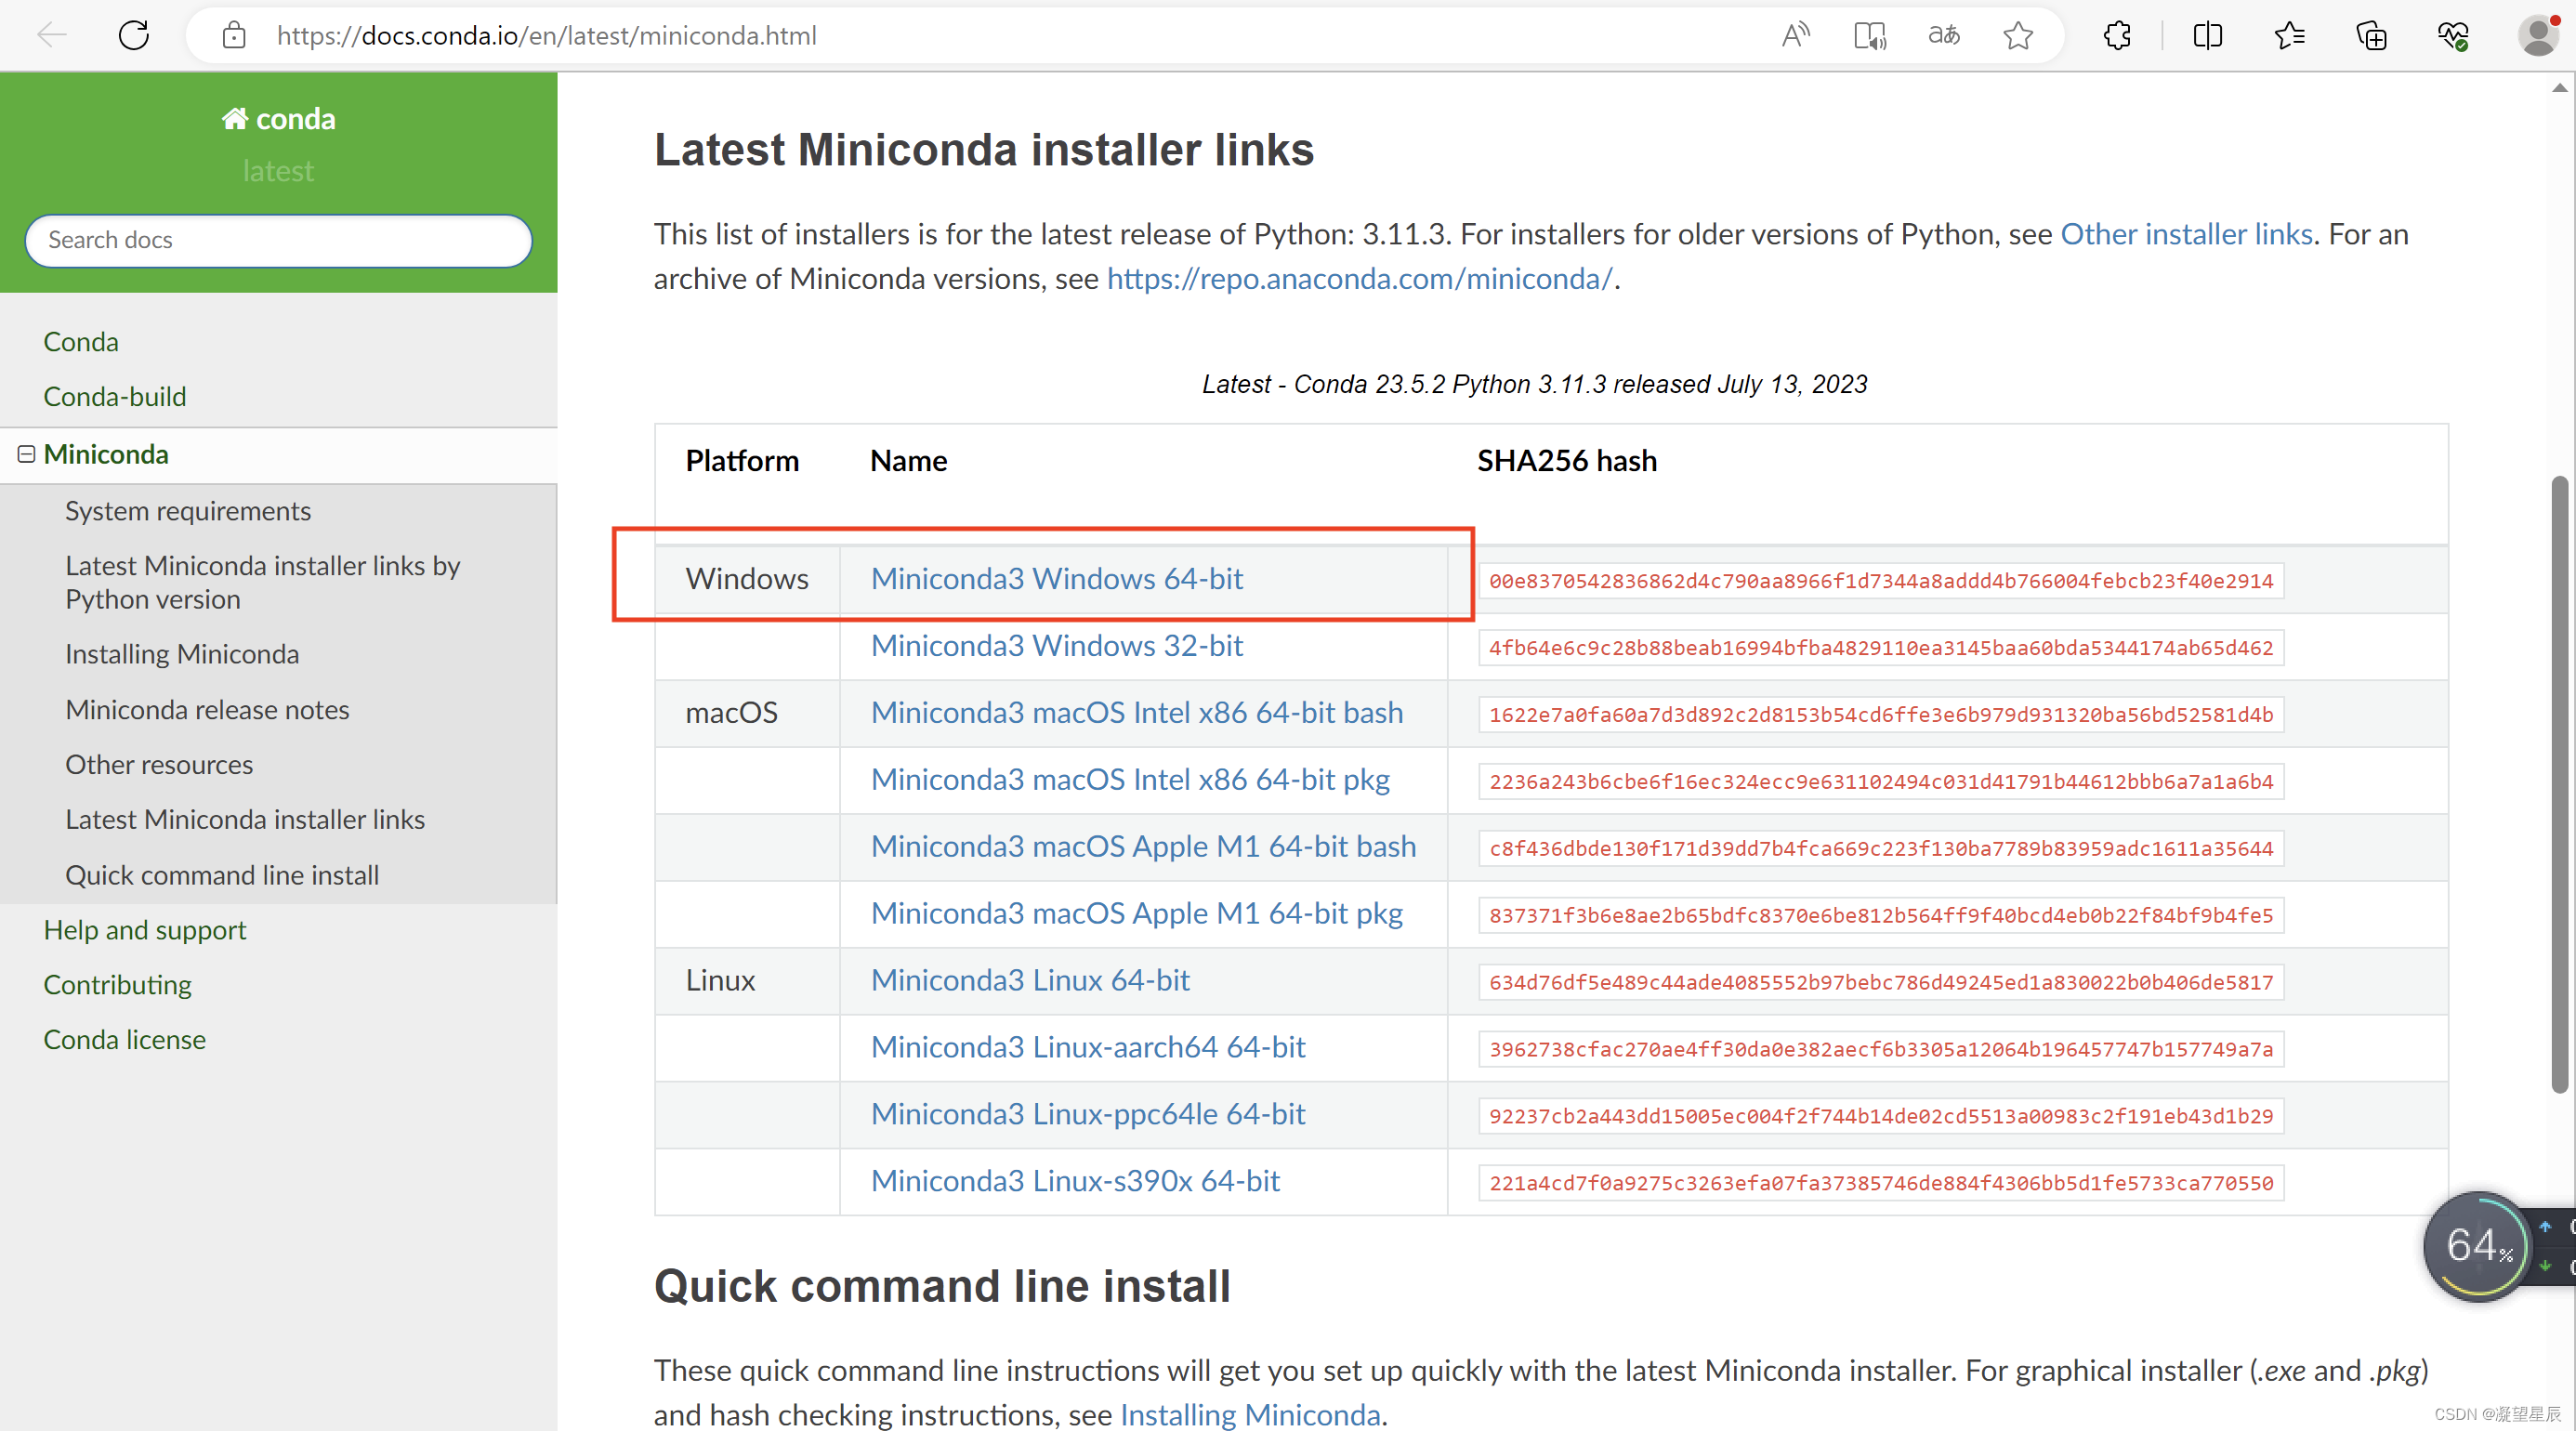Click the page vertical scrollbar
The height and width of the screenshot is (1431, 2576).
(x=2559, y=780)
